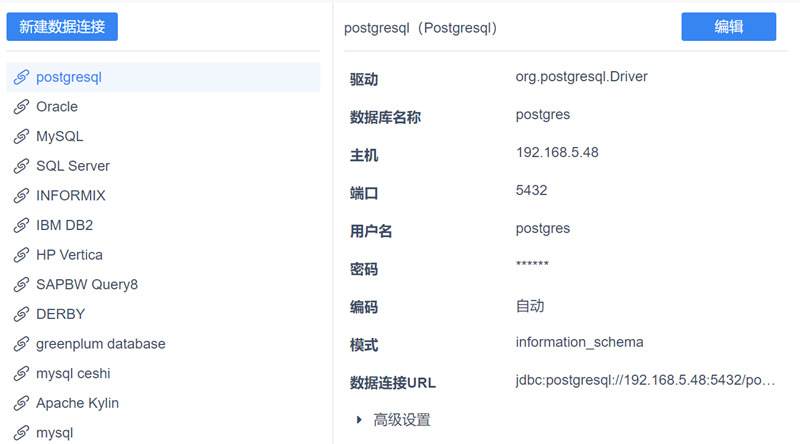Click the link icon beside Apache Kylin
The width and height of the screenshot is (800, 444).
[x=21, y=404]
